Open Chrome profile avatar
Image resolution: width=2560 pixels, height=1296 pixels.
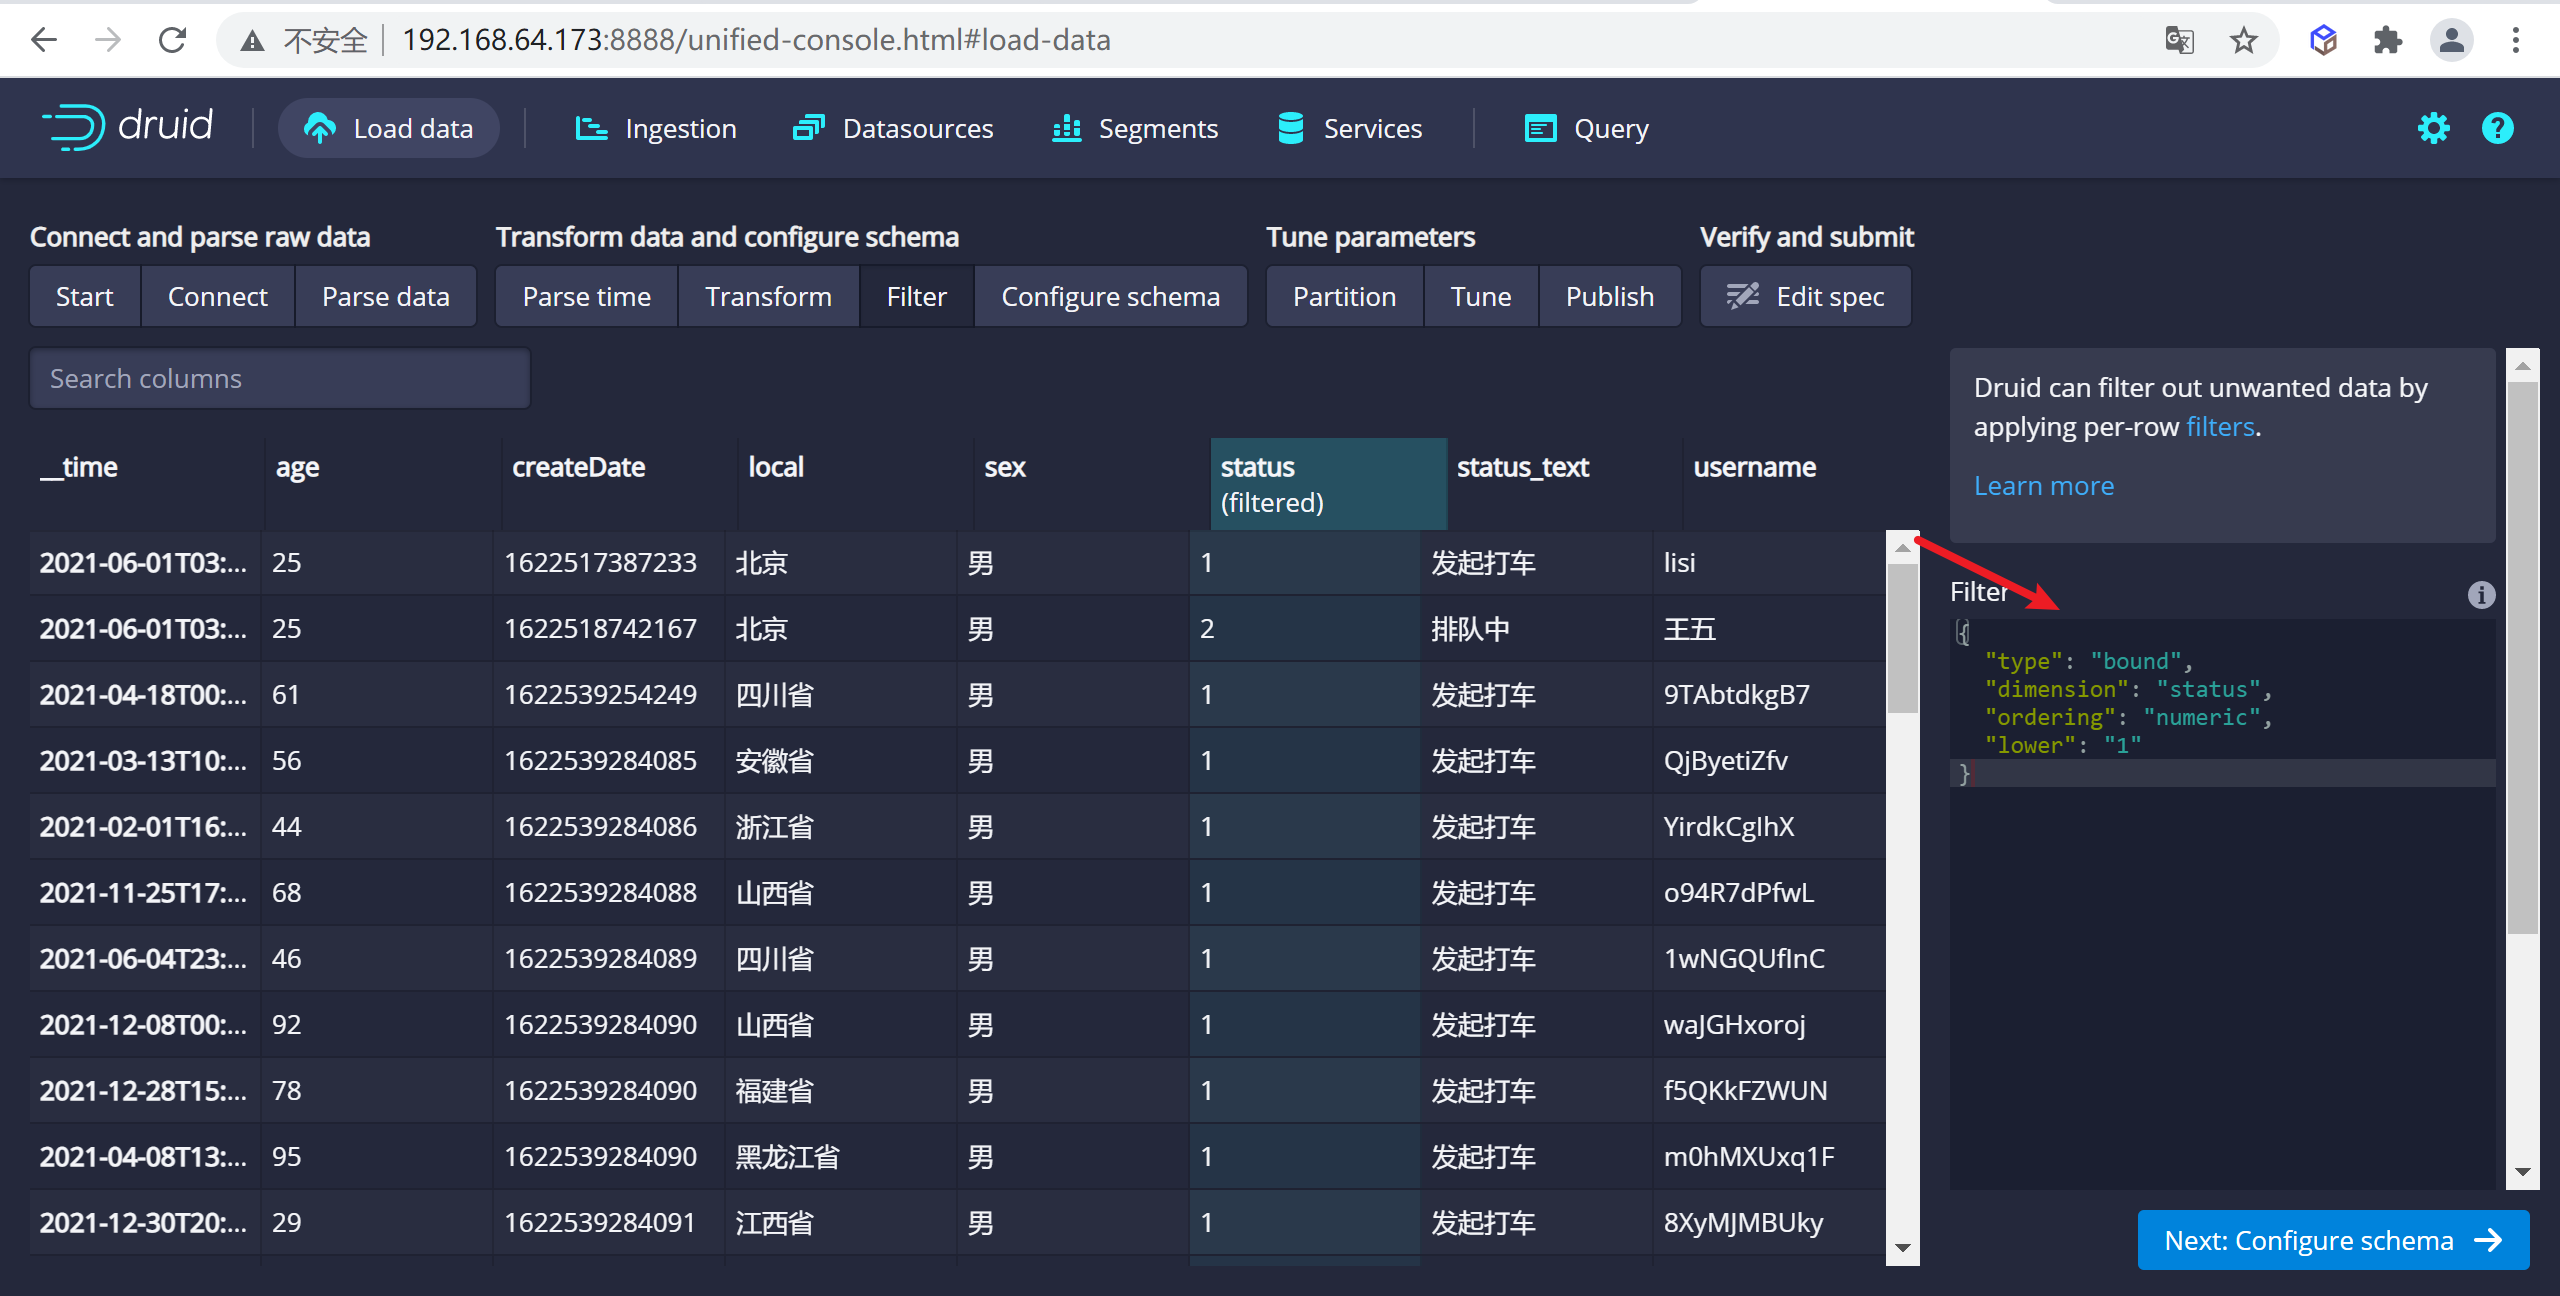point(2451,40)
